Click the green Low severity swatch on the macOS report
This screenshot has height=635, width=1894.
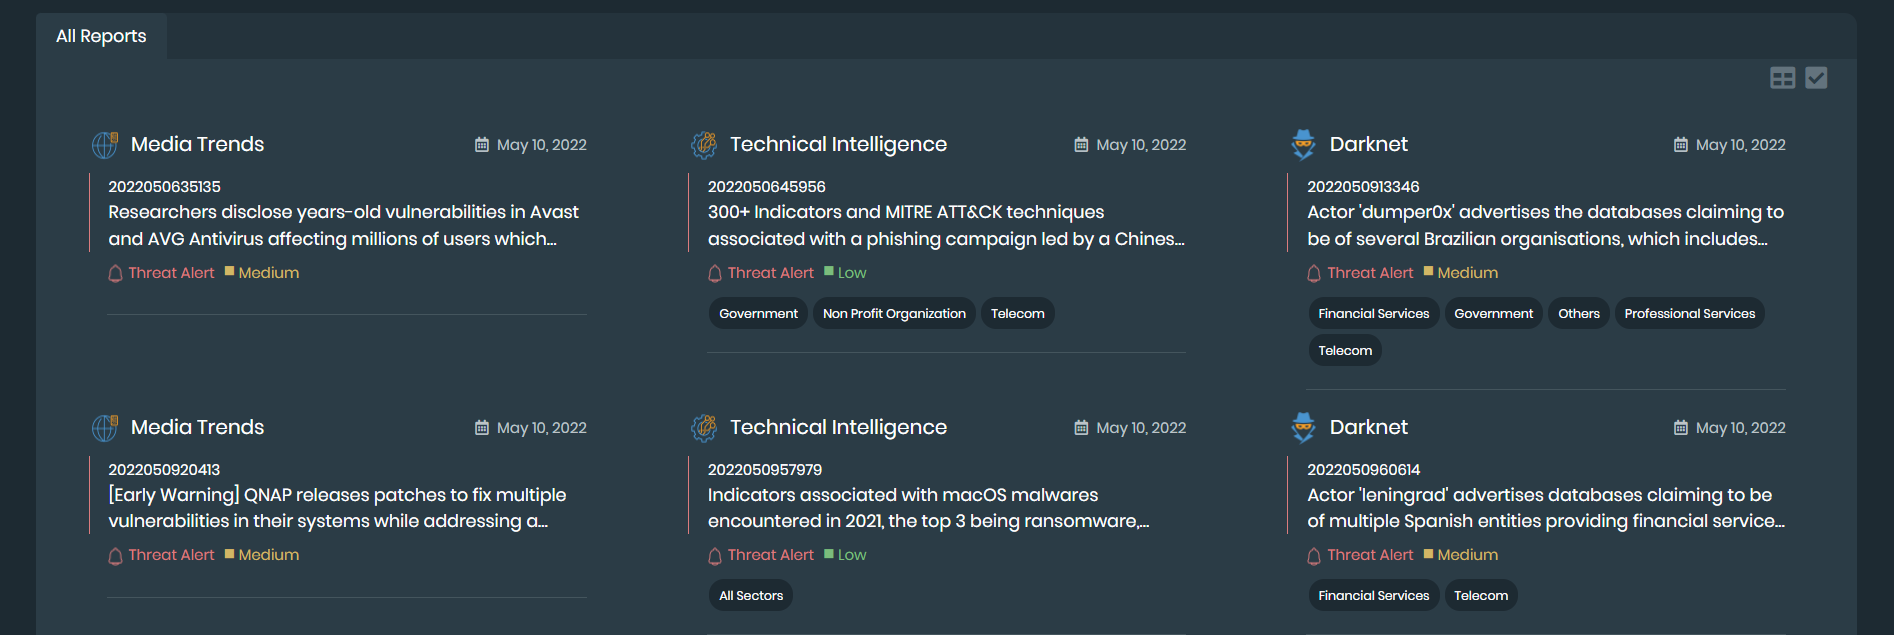[829, 554]
